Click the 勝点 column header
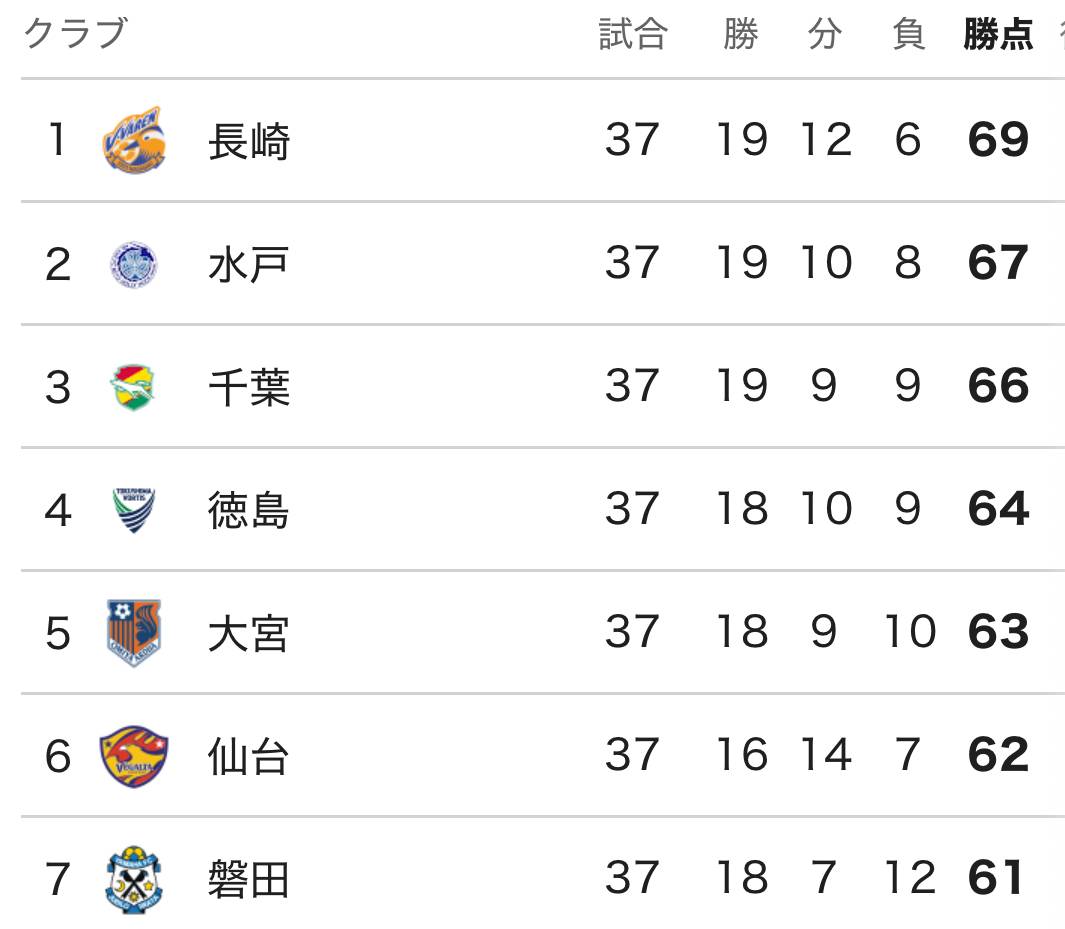Viewport: 1065px width, 929px height. coord(998,35)
